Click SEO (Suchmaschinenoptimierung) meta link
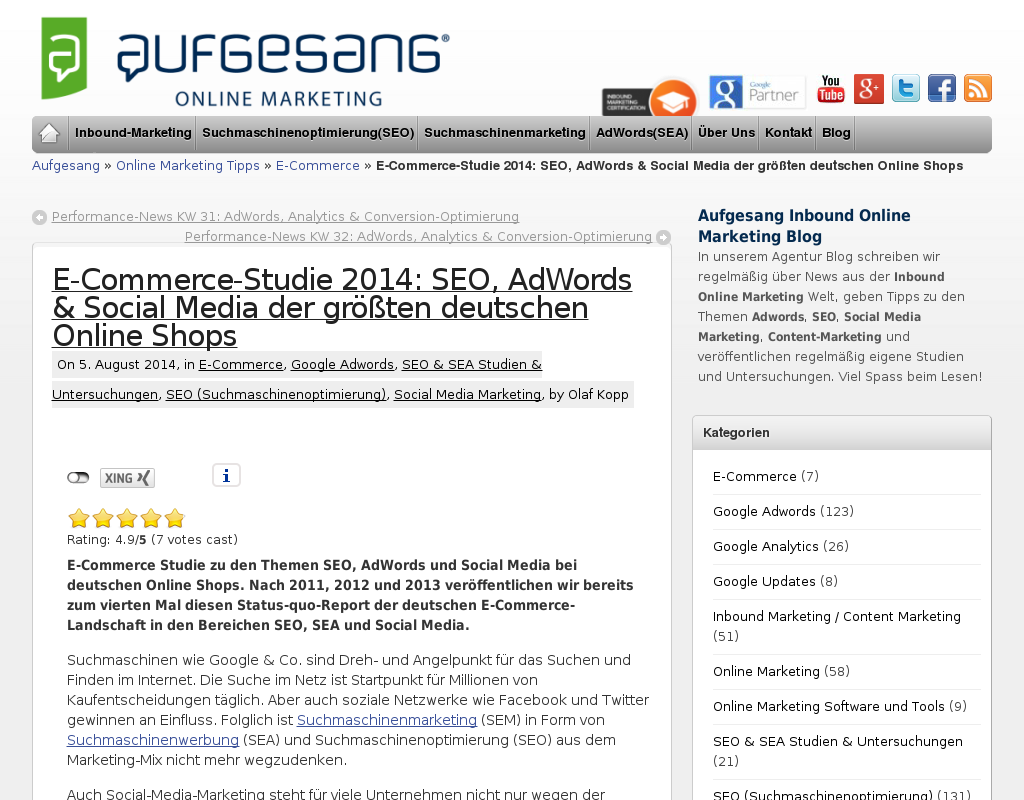Viewport: 1024px width, 800px height. click(x=276, y=394)
